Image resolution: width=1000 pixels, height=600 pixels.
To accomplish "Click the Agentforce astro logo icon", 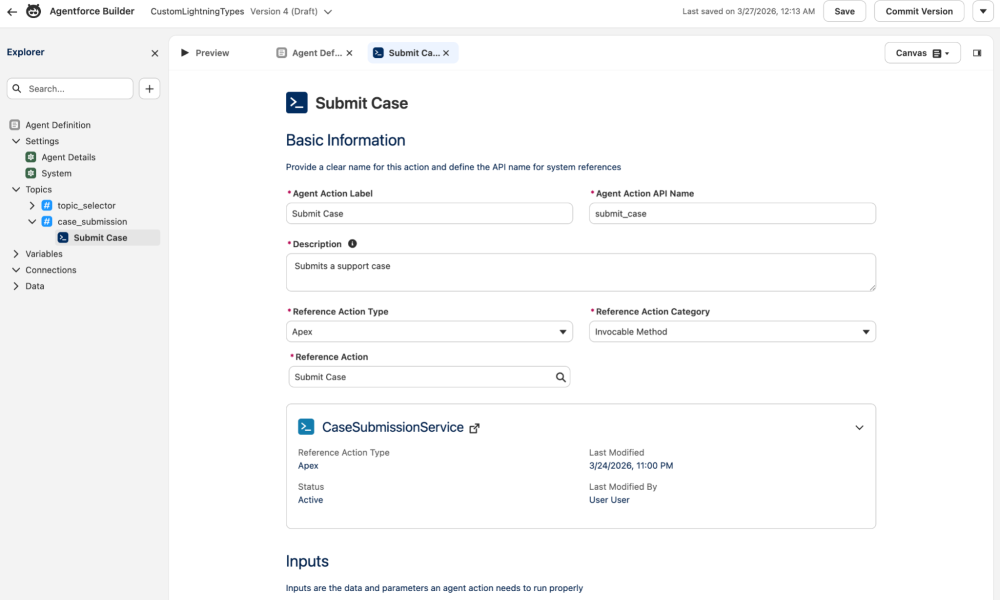I will point(33,11).
